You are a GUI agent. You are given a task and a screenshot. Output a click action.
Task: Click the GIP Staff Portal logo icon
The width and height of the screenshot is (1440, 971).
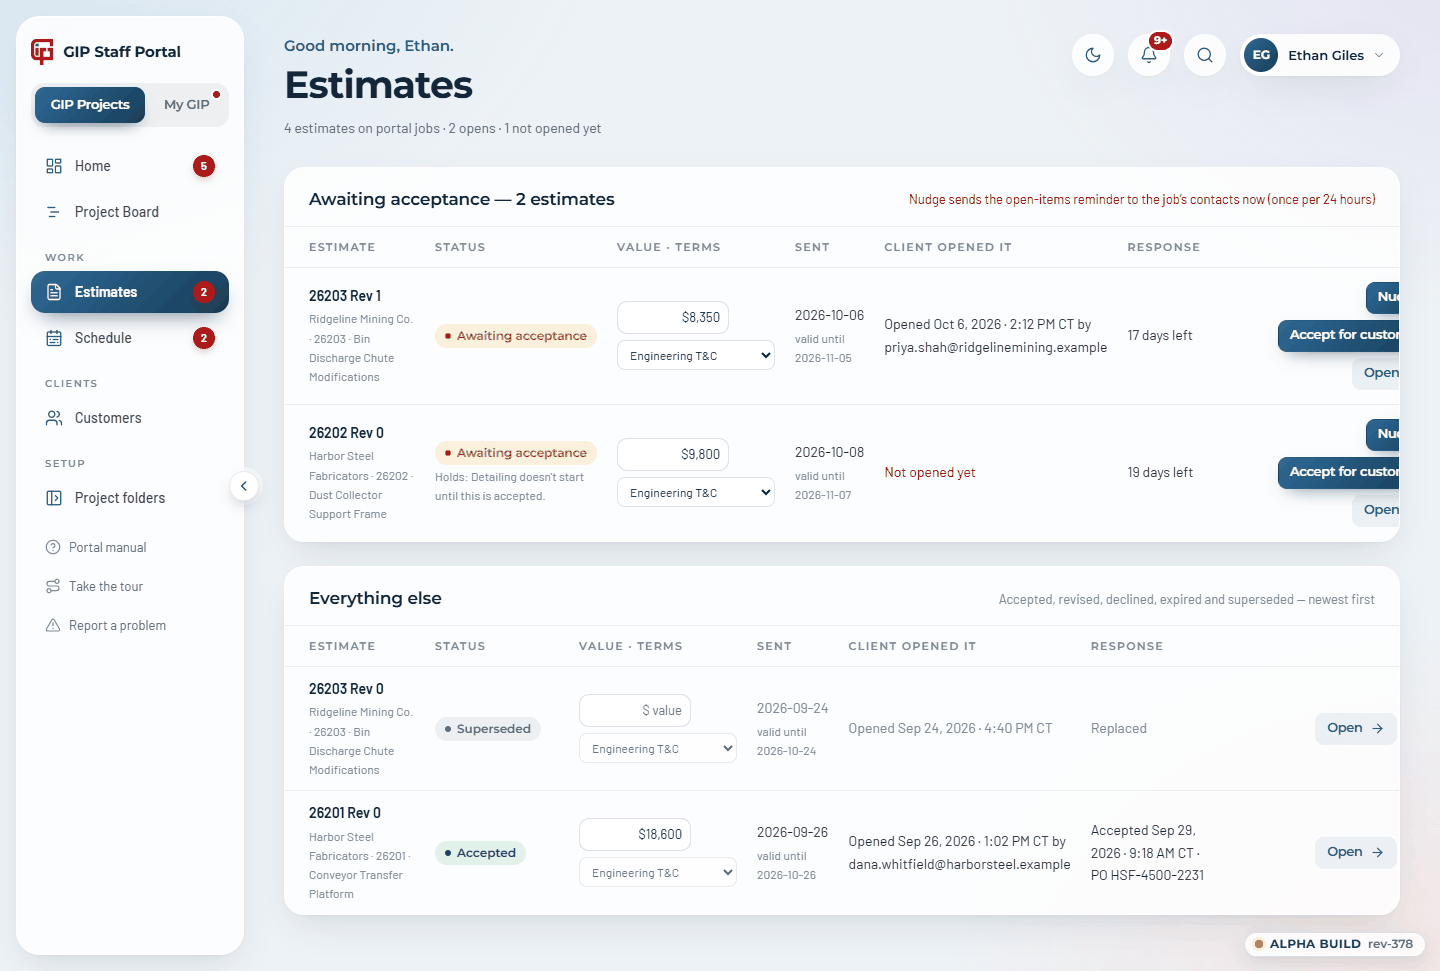pos(42,51)
